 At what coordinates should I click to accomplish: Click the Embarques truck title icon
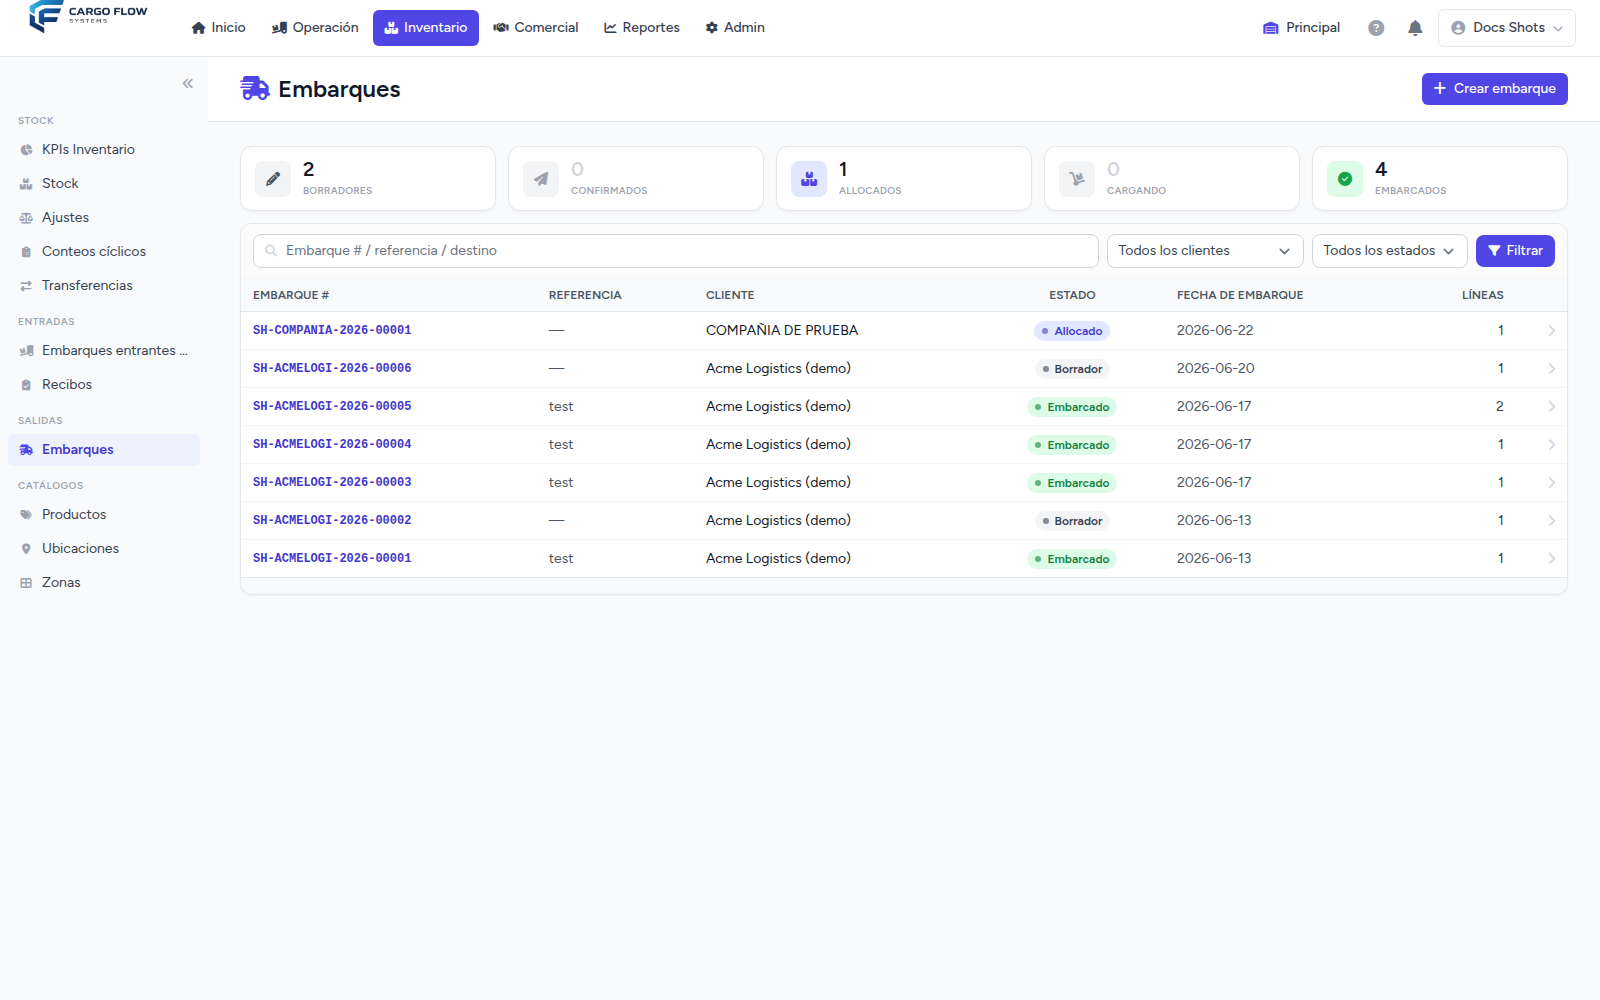tap(255, 89)
